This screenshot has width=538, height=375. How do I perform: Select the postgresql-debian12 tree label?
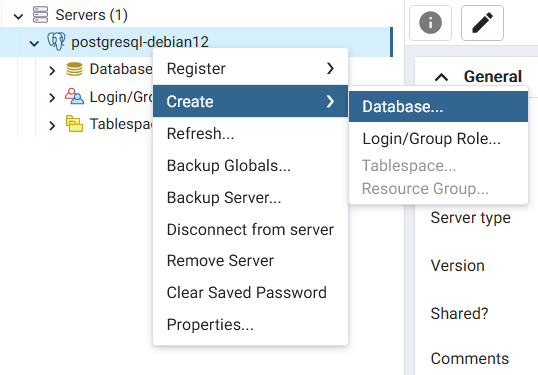tap(140, 42)
